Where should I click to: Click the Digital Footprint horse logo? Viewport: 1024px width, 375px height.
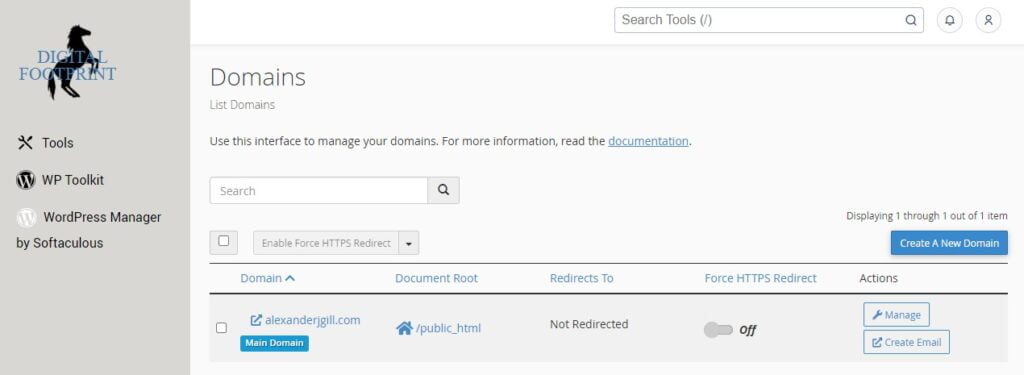[x=68, y=63]
